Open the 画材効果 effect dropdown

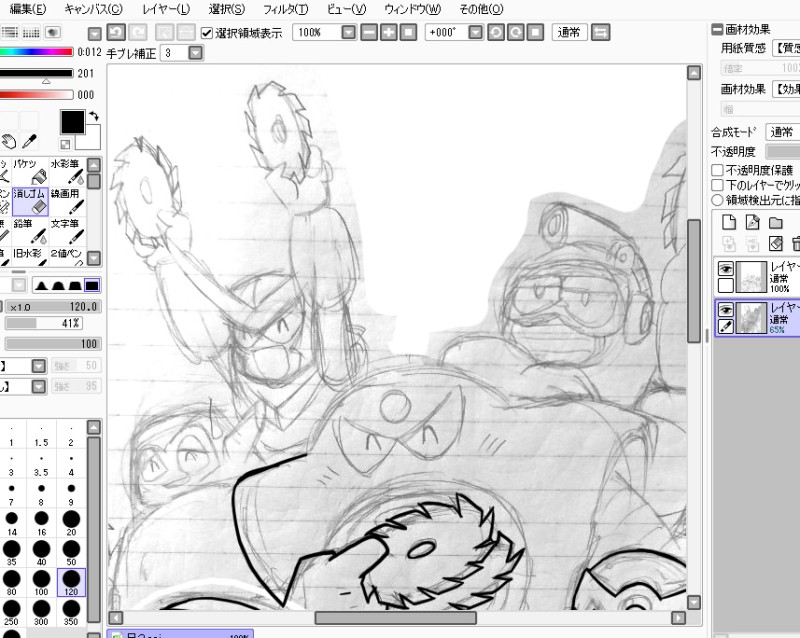[786, 89]
